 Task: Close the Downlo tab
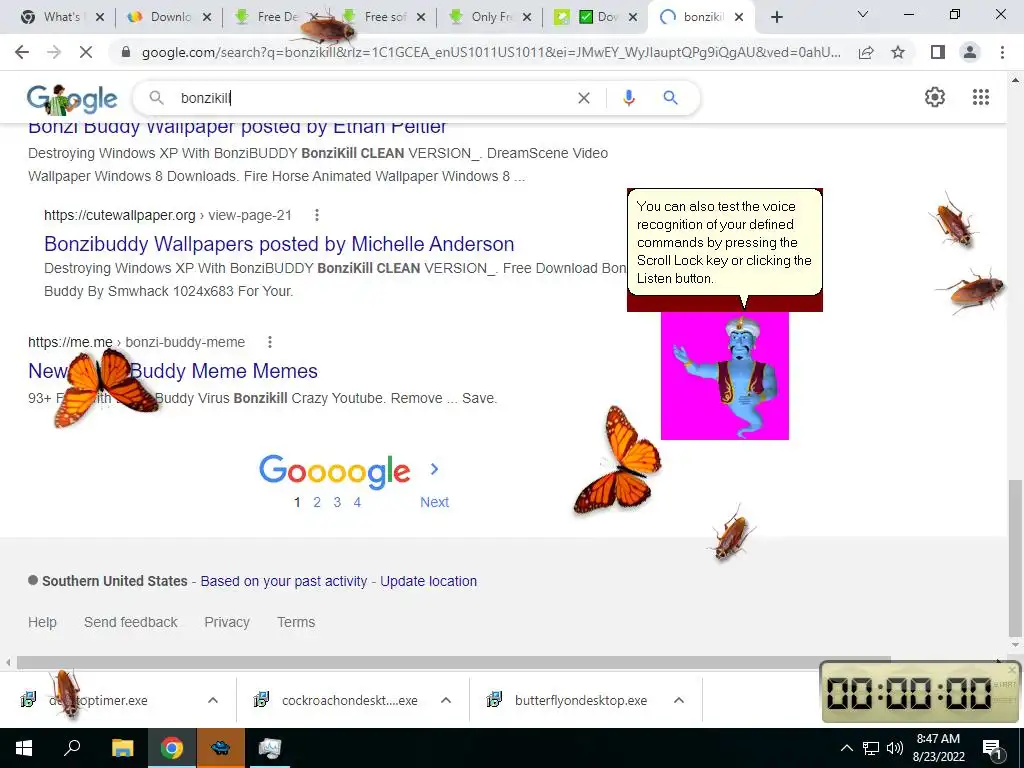(x=206, y=17)
